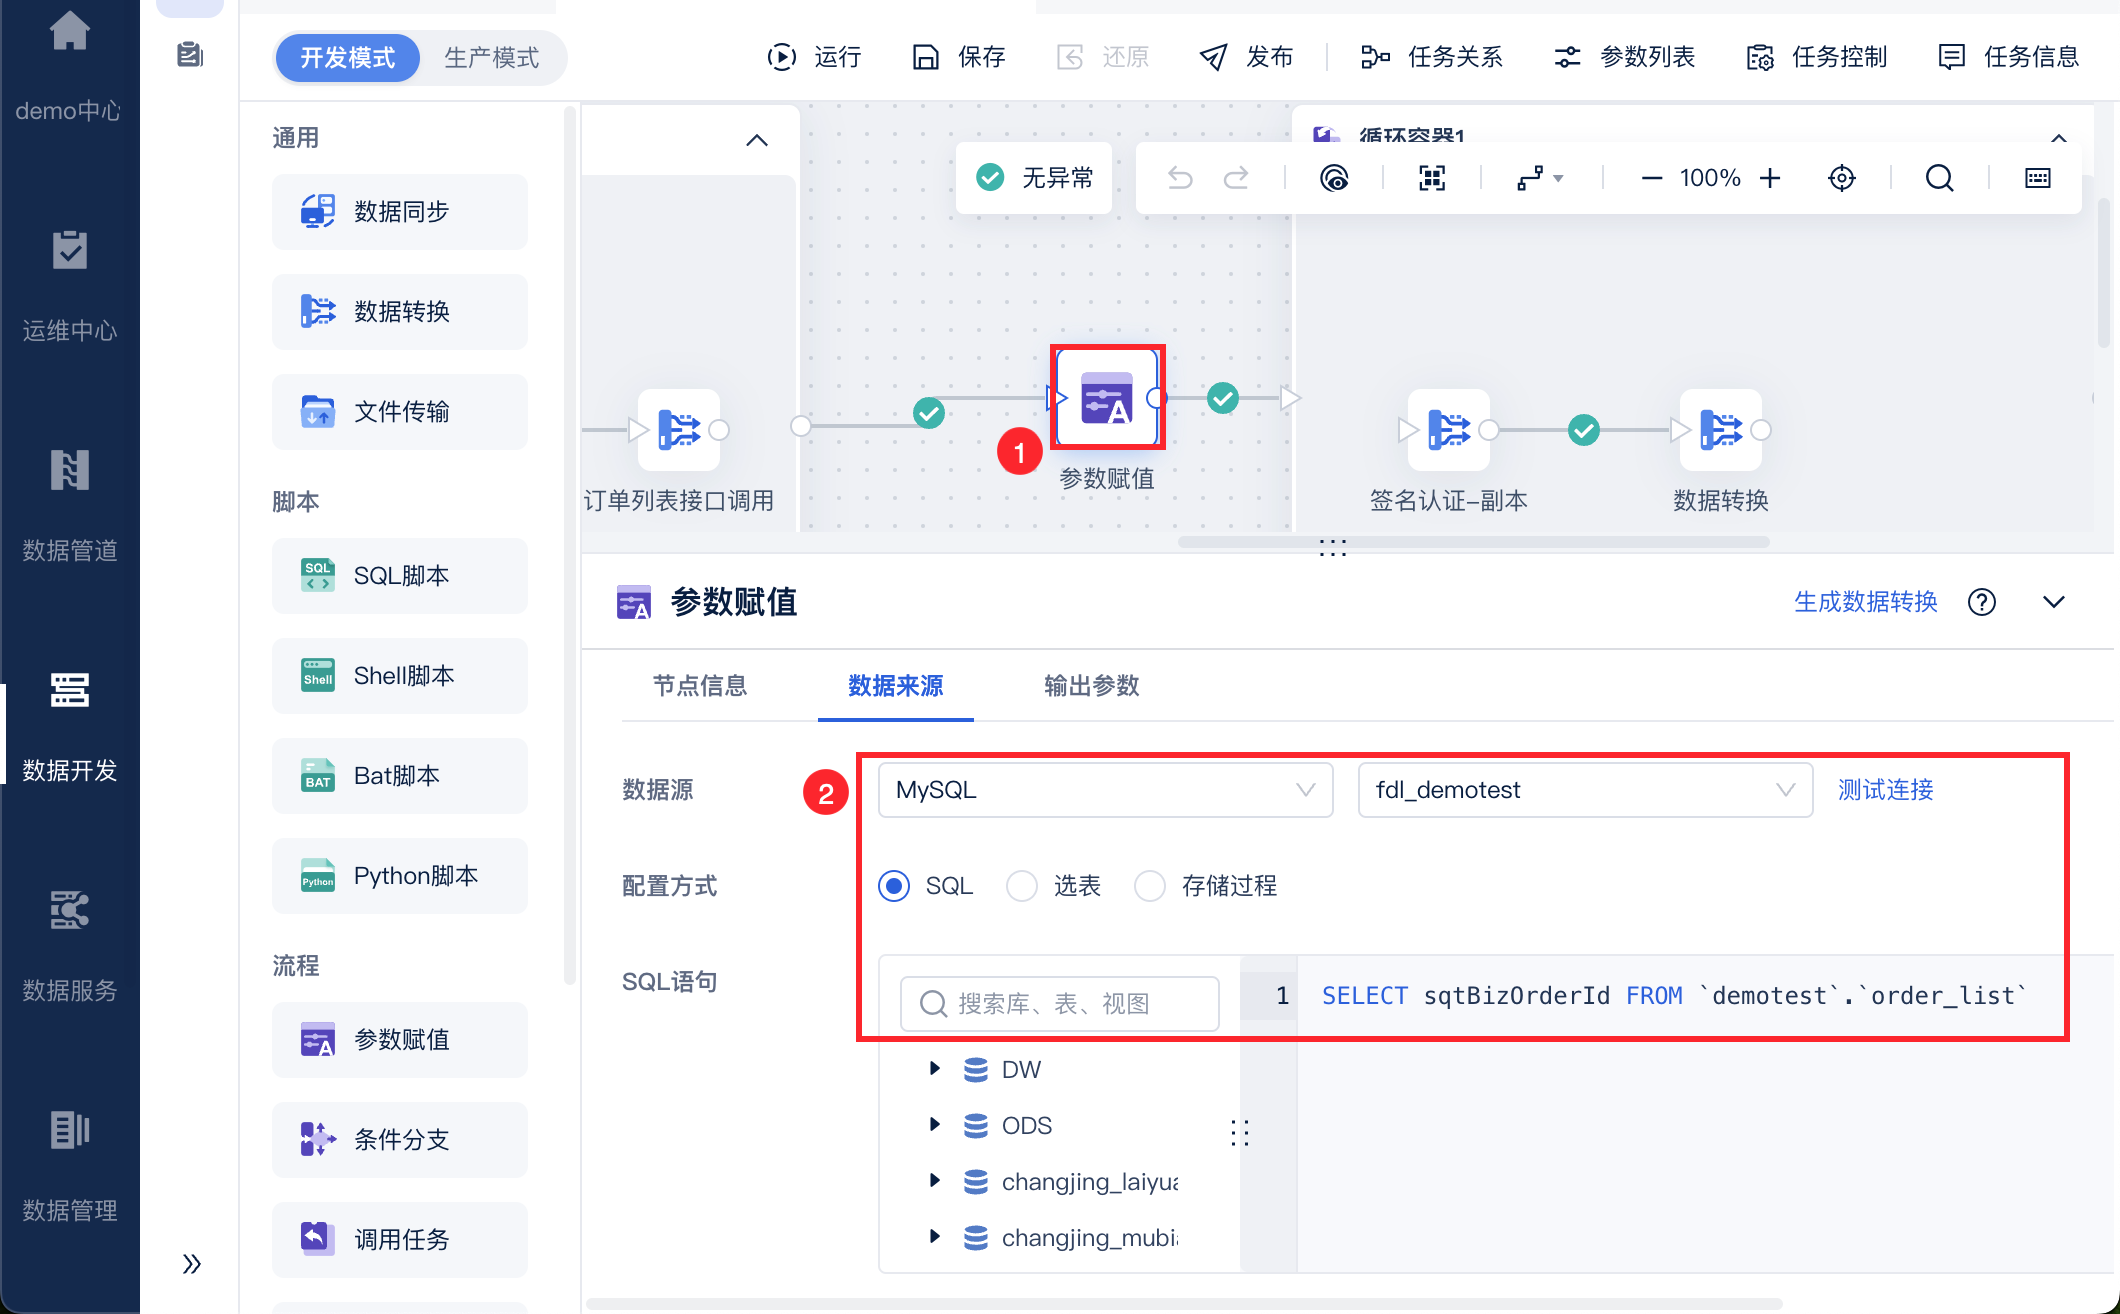The height and width of the screenshot is (1314, 2120).
Task: Click the 测试连接 link
Action: coord(1885,790)
